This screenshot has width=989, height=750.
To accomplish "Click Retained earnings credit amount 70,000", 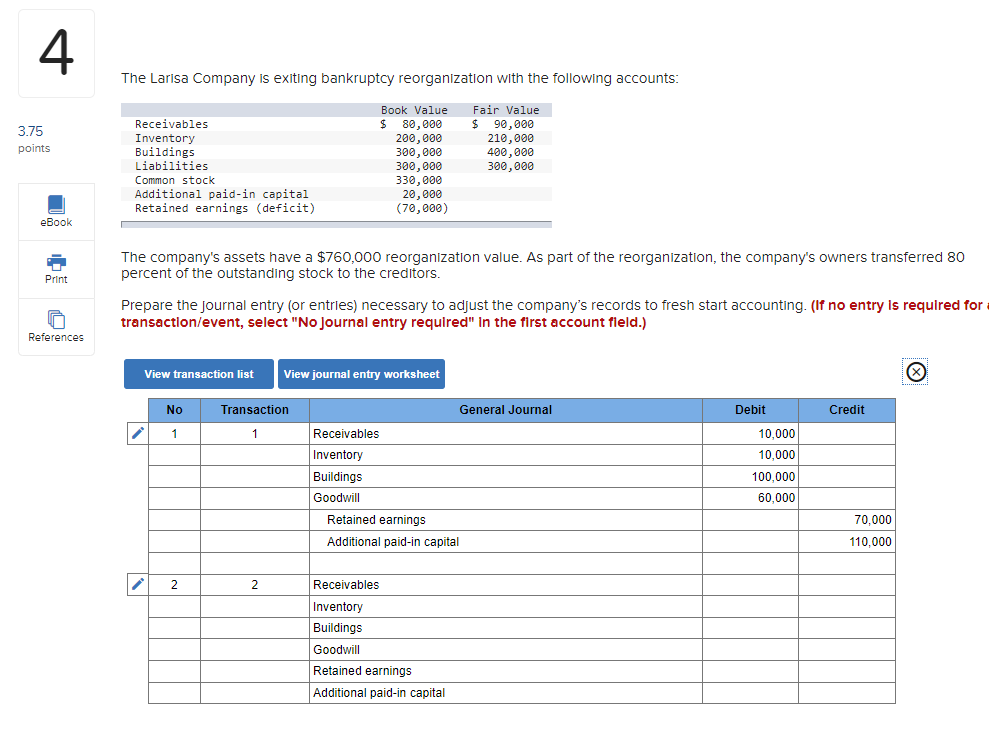I will click(x=846, y=520).
